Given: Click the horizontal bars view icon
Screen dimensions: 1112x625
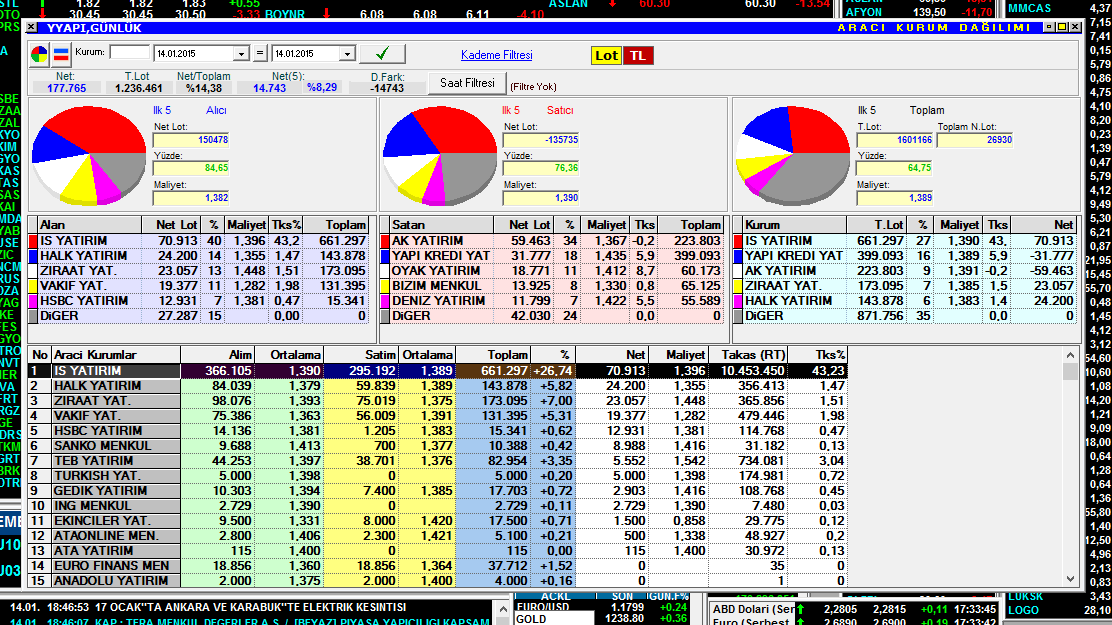Looking at the screenshot, I should (x=61, y=54).
